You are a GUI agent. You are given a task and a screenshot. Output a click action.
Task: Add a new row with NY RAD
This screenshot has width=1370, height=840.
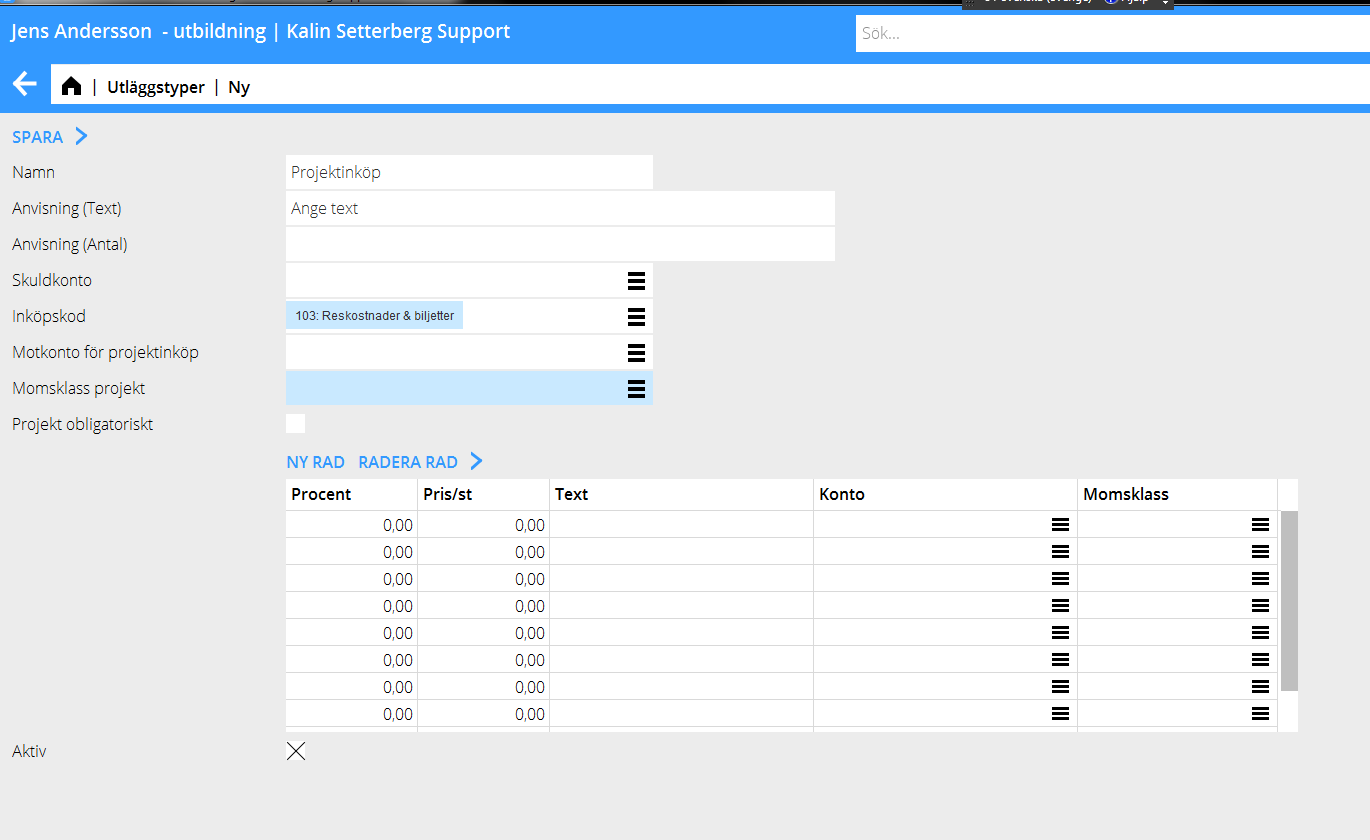(x=315, y=462)
